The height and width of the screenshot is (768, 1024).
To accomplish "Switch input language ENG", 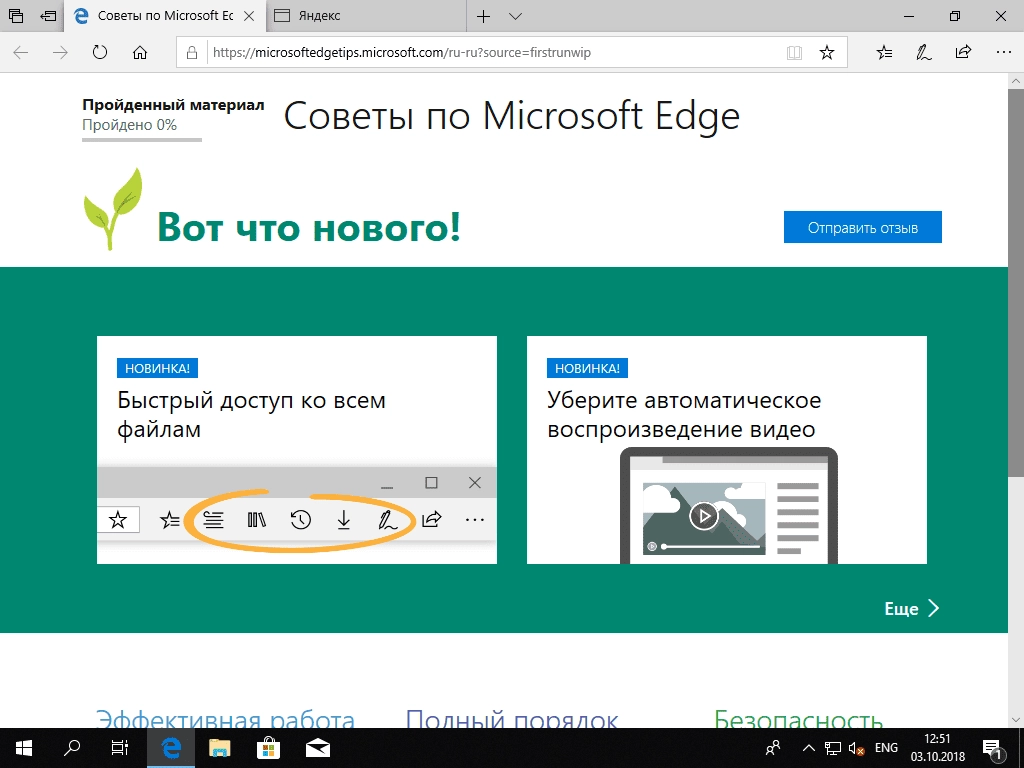I will (x=886, y=748).
